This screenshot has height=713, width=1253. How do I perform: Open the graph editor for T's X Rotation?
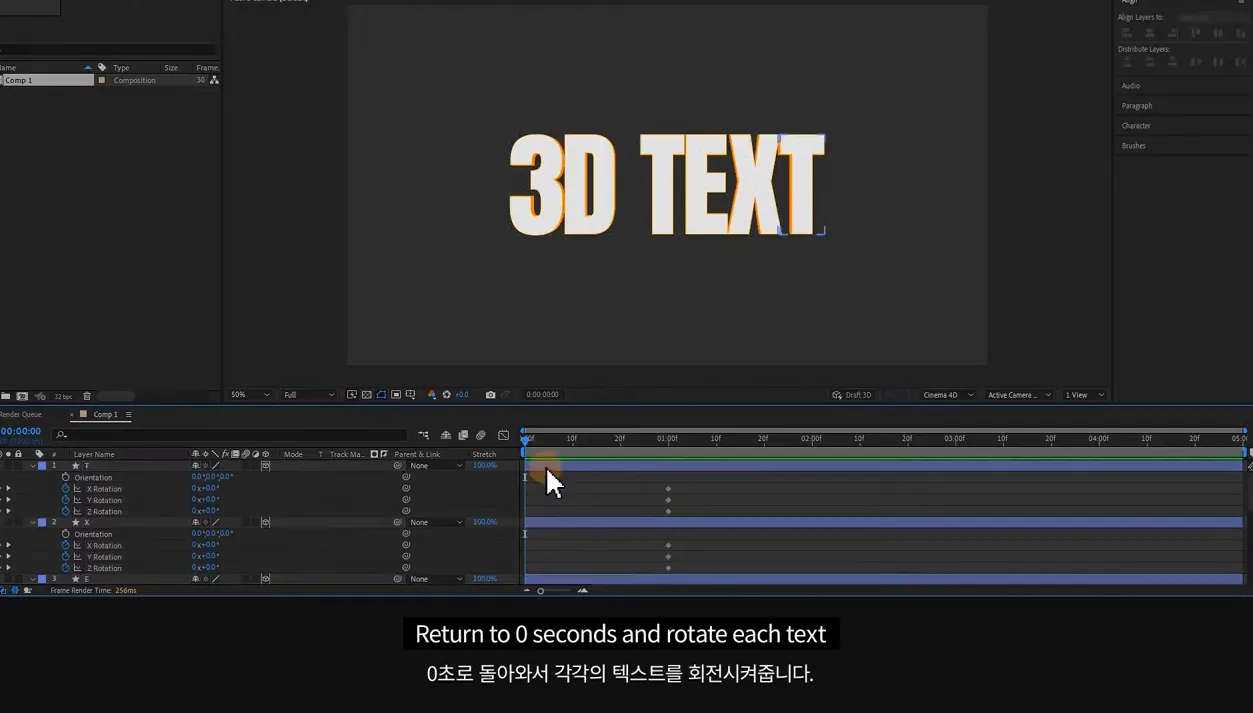(77, 489)
